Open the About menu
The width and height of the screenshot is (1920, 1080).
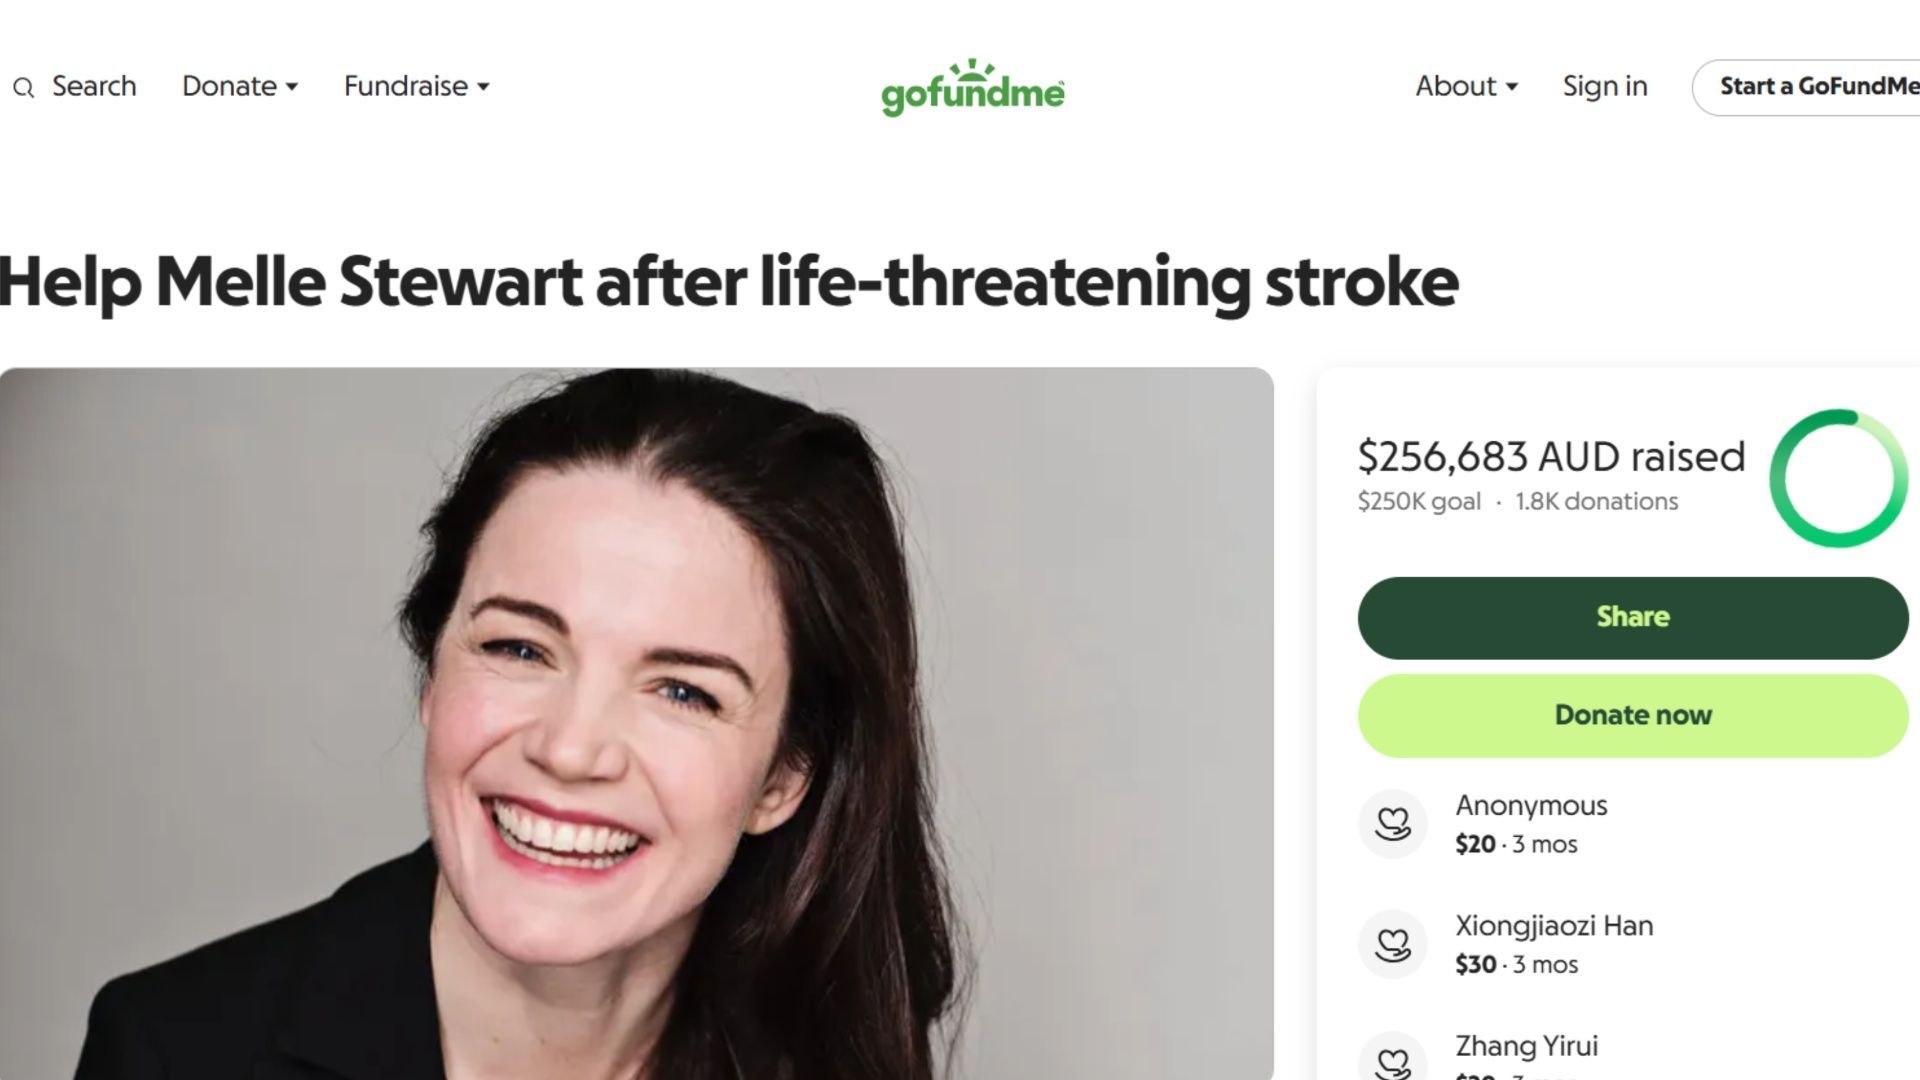tap(1467, 86)
